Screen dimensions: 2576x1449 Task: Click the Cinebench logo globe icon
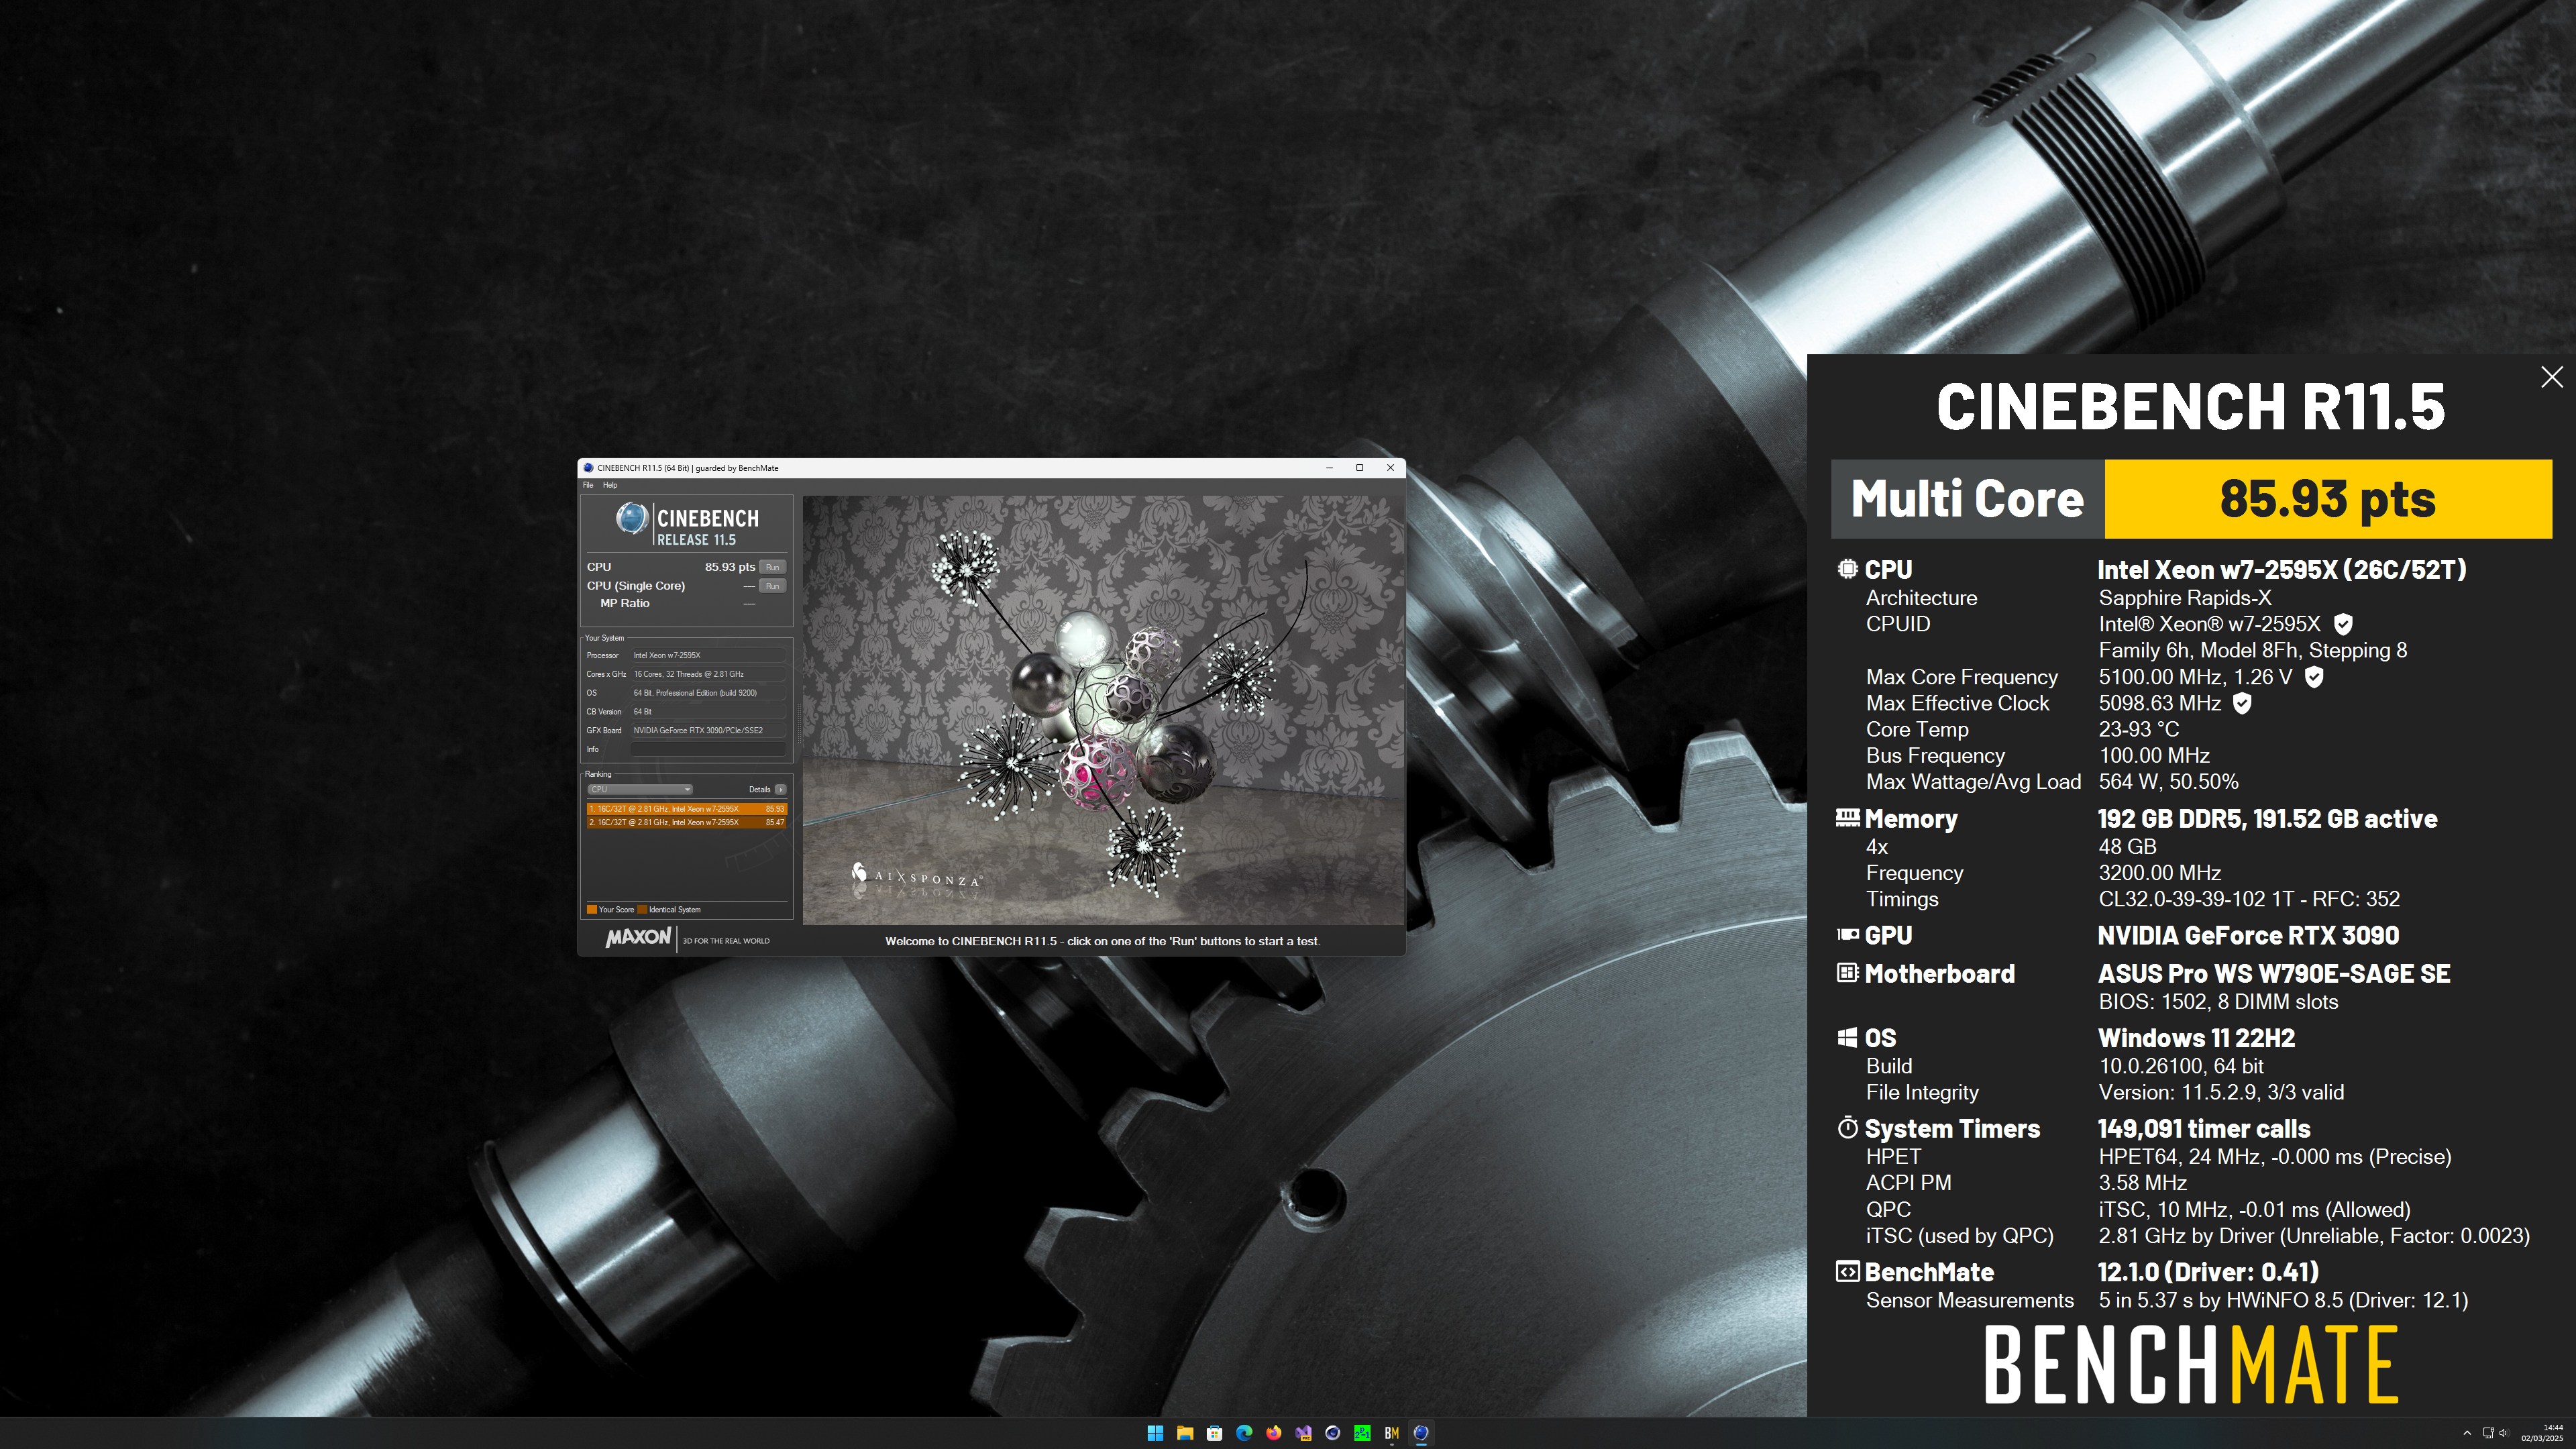tap(632, 518)
